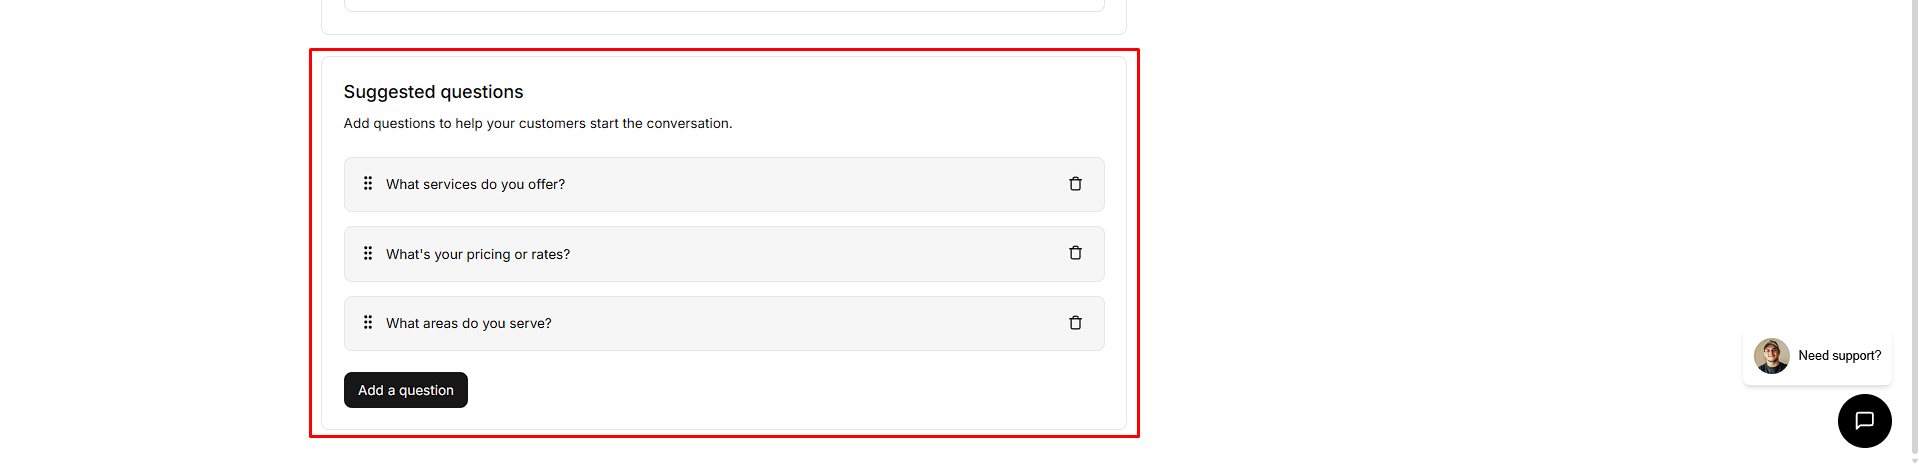1919x467 pixels.
Task: Click the support agent avatar photo
Action: [x=1771, y=356]
